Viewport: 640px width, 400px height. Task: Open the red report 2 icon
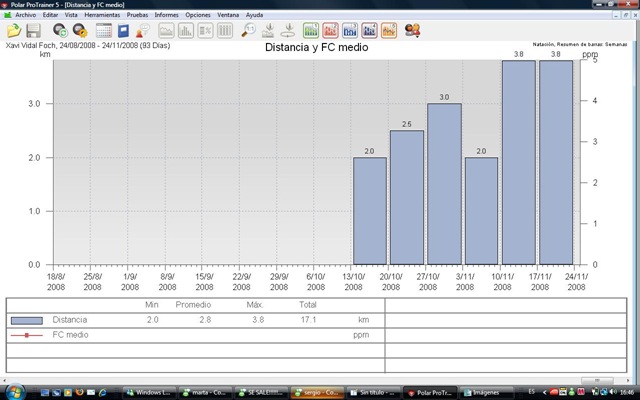pyautogui.click(x=331, y=31)
